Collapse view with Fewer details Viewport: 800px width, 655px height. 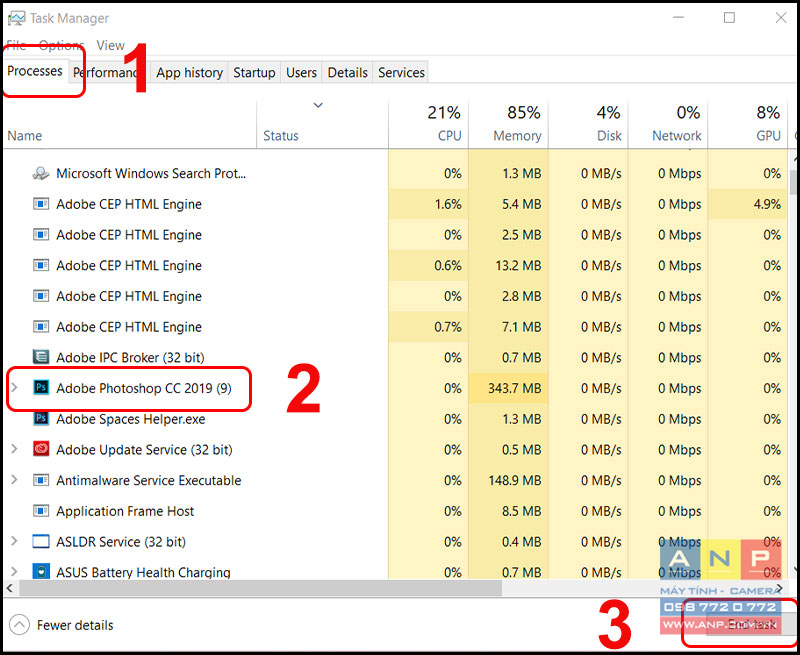coord(61,625)
